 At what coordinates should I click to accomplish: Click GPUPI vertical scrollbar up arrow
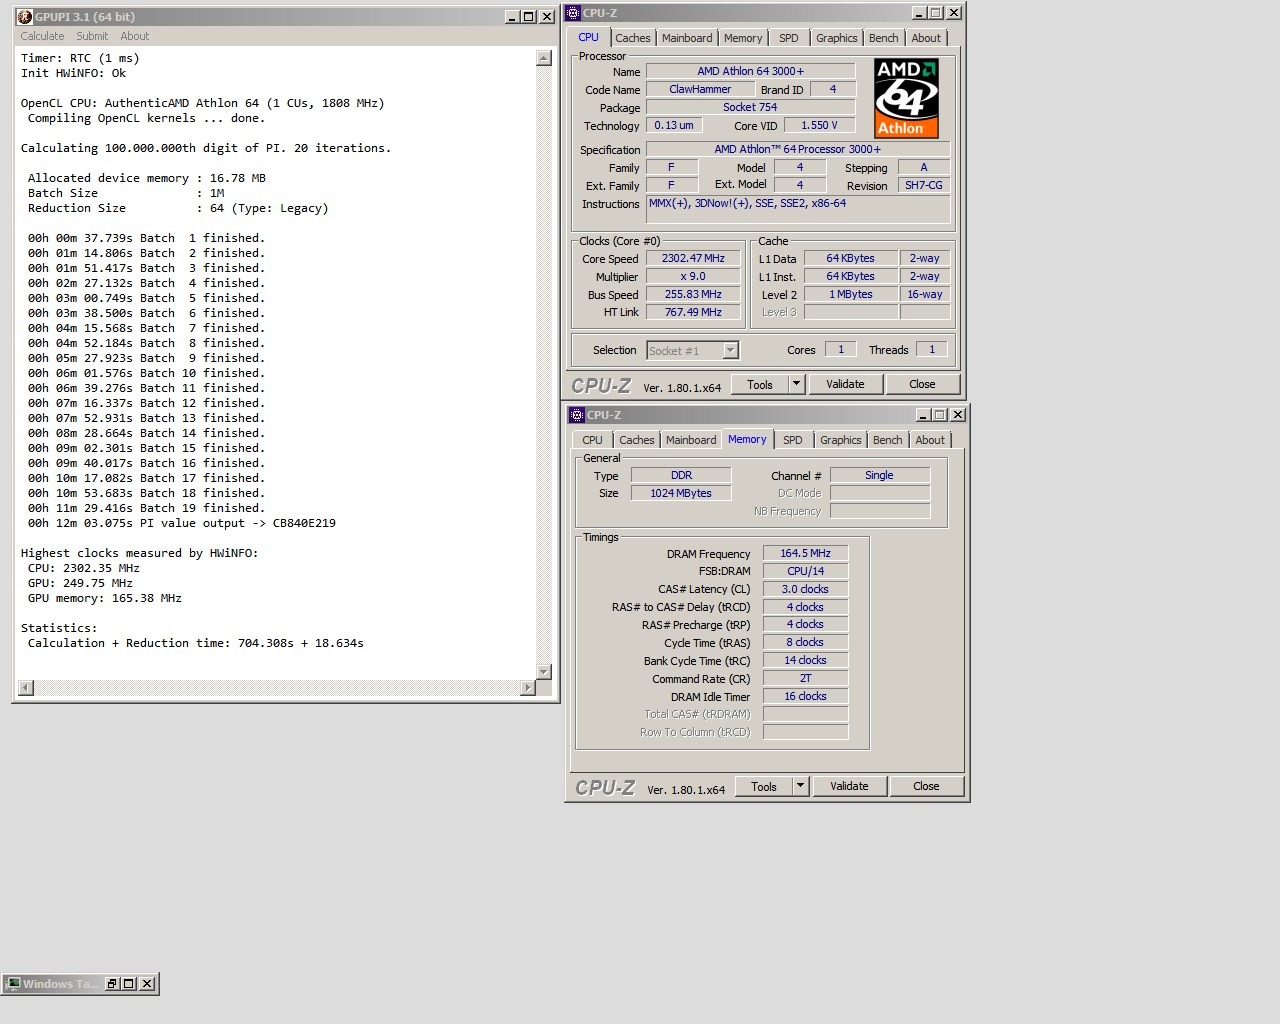(x=544, y=58)
